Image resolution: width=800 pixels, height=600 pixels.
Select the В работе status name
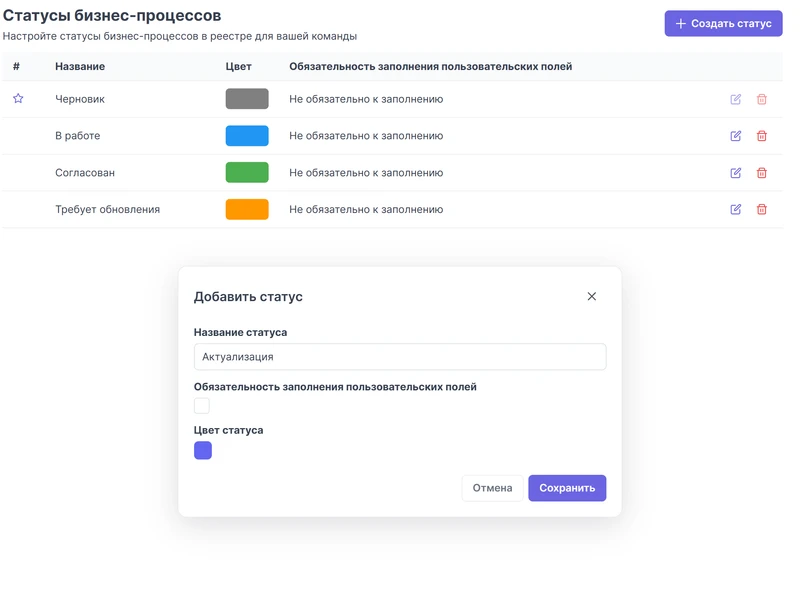point(78,136)
